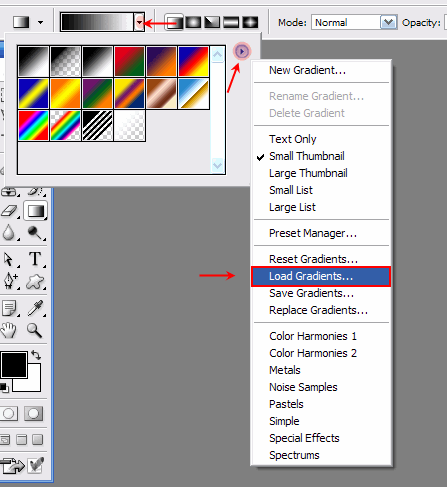Click Reset Gradients menu entry
Image resolution: width=447 pixels, height=487 pixels.
[313, 259]
